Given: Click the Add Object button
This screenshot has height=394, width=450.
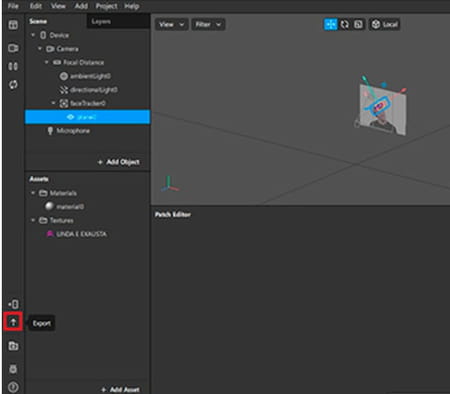Looking at the screenshot, I should [x=119, y=162].
